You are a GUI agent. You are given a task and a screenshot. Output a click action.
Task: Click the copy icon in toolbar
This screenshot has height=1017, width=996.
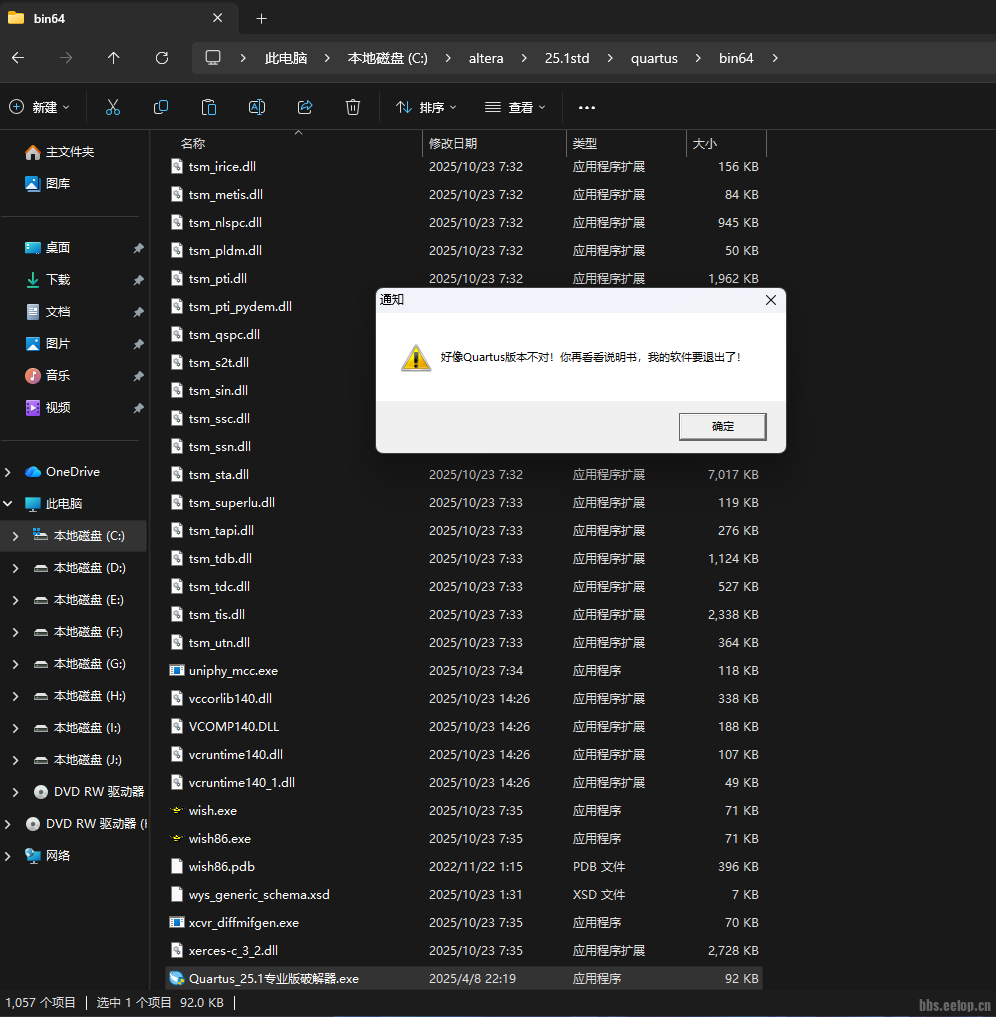161,107
